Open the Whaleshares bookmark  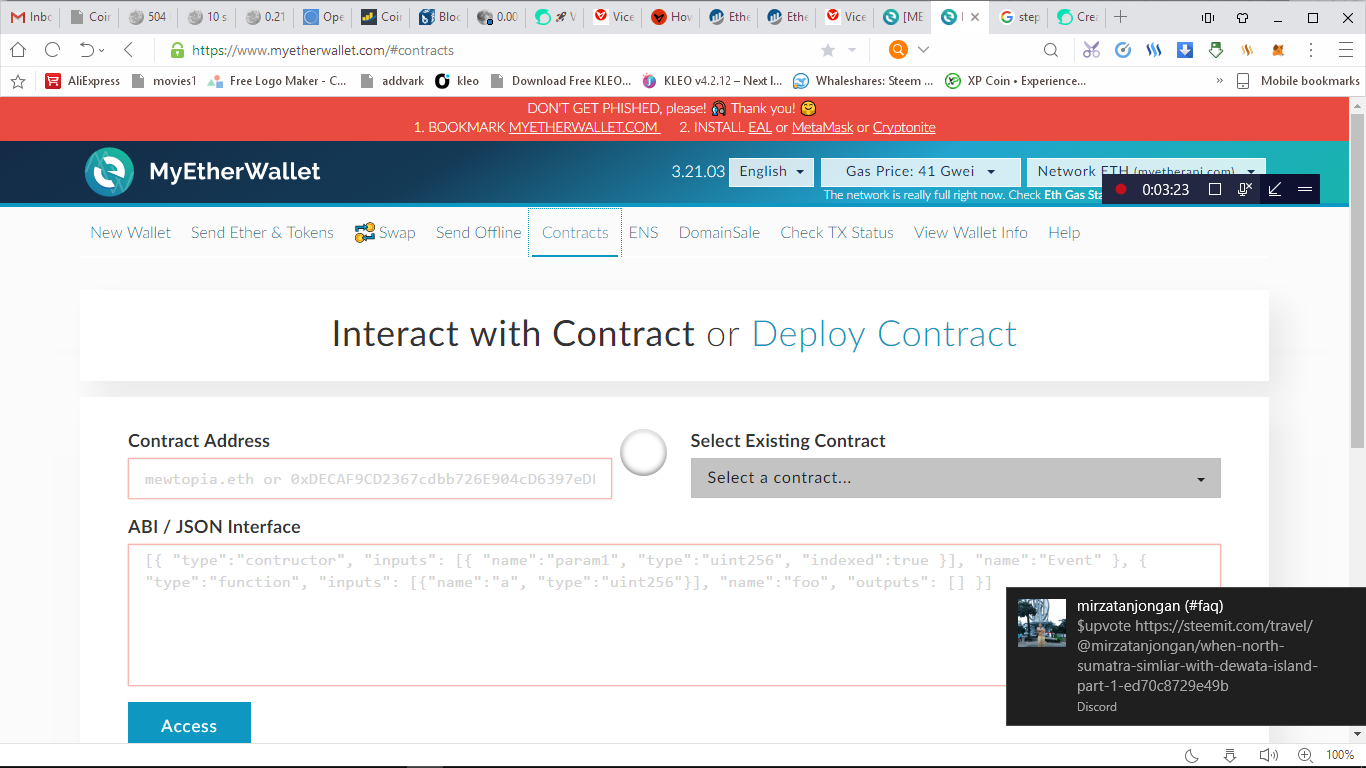[x=863, y=81]
